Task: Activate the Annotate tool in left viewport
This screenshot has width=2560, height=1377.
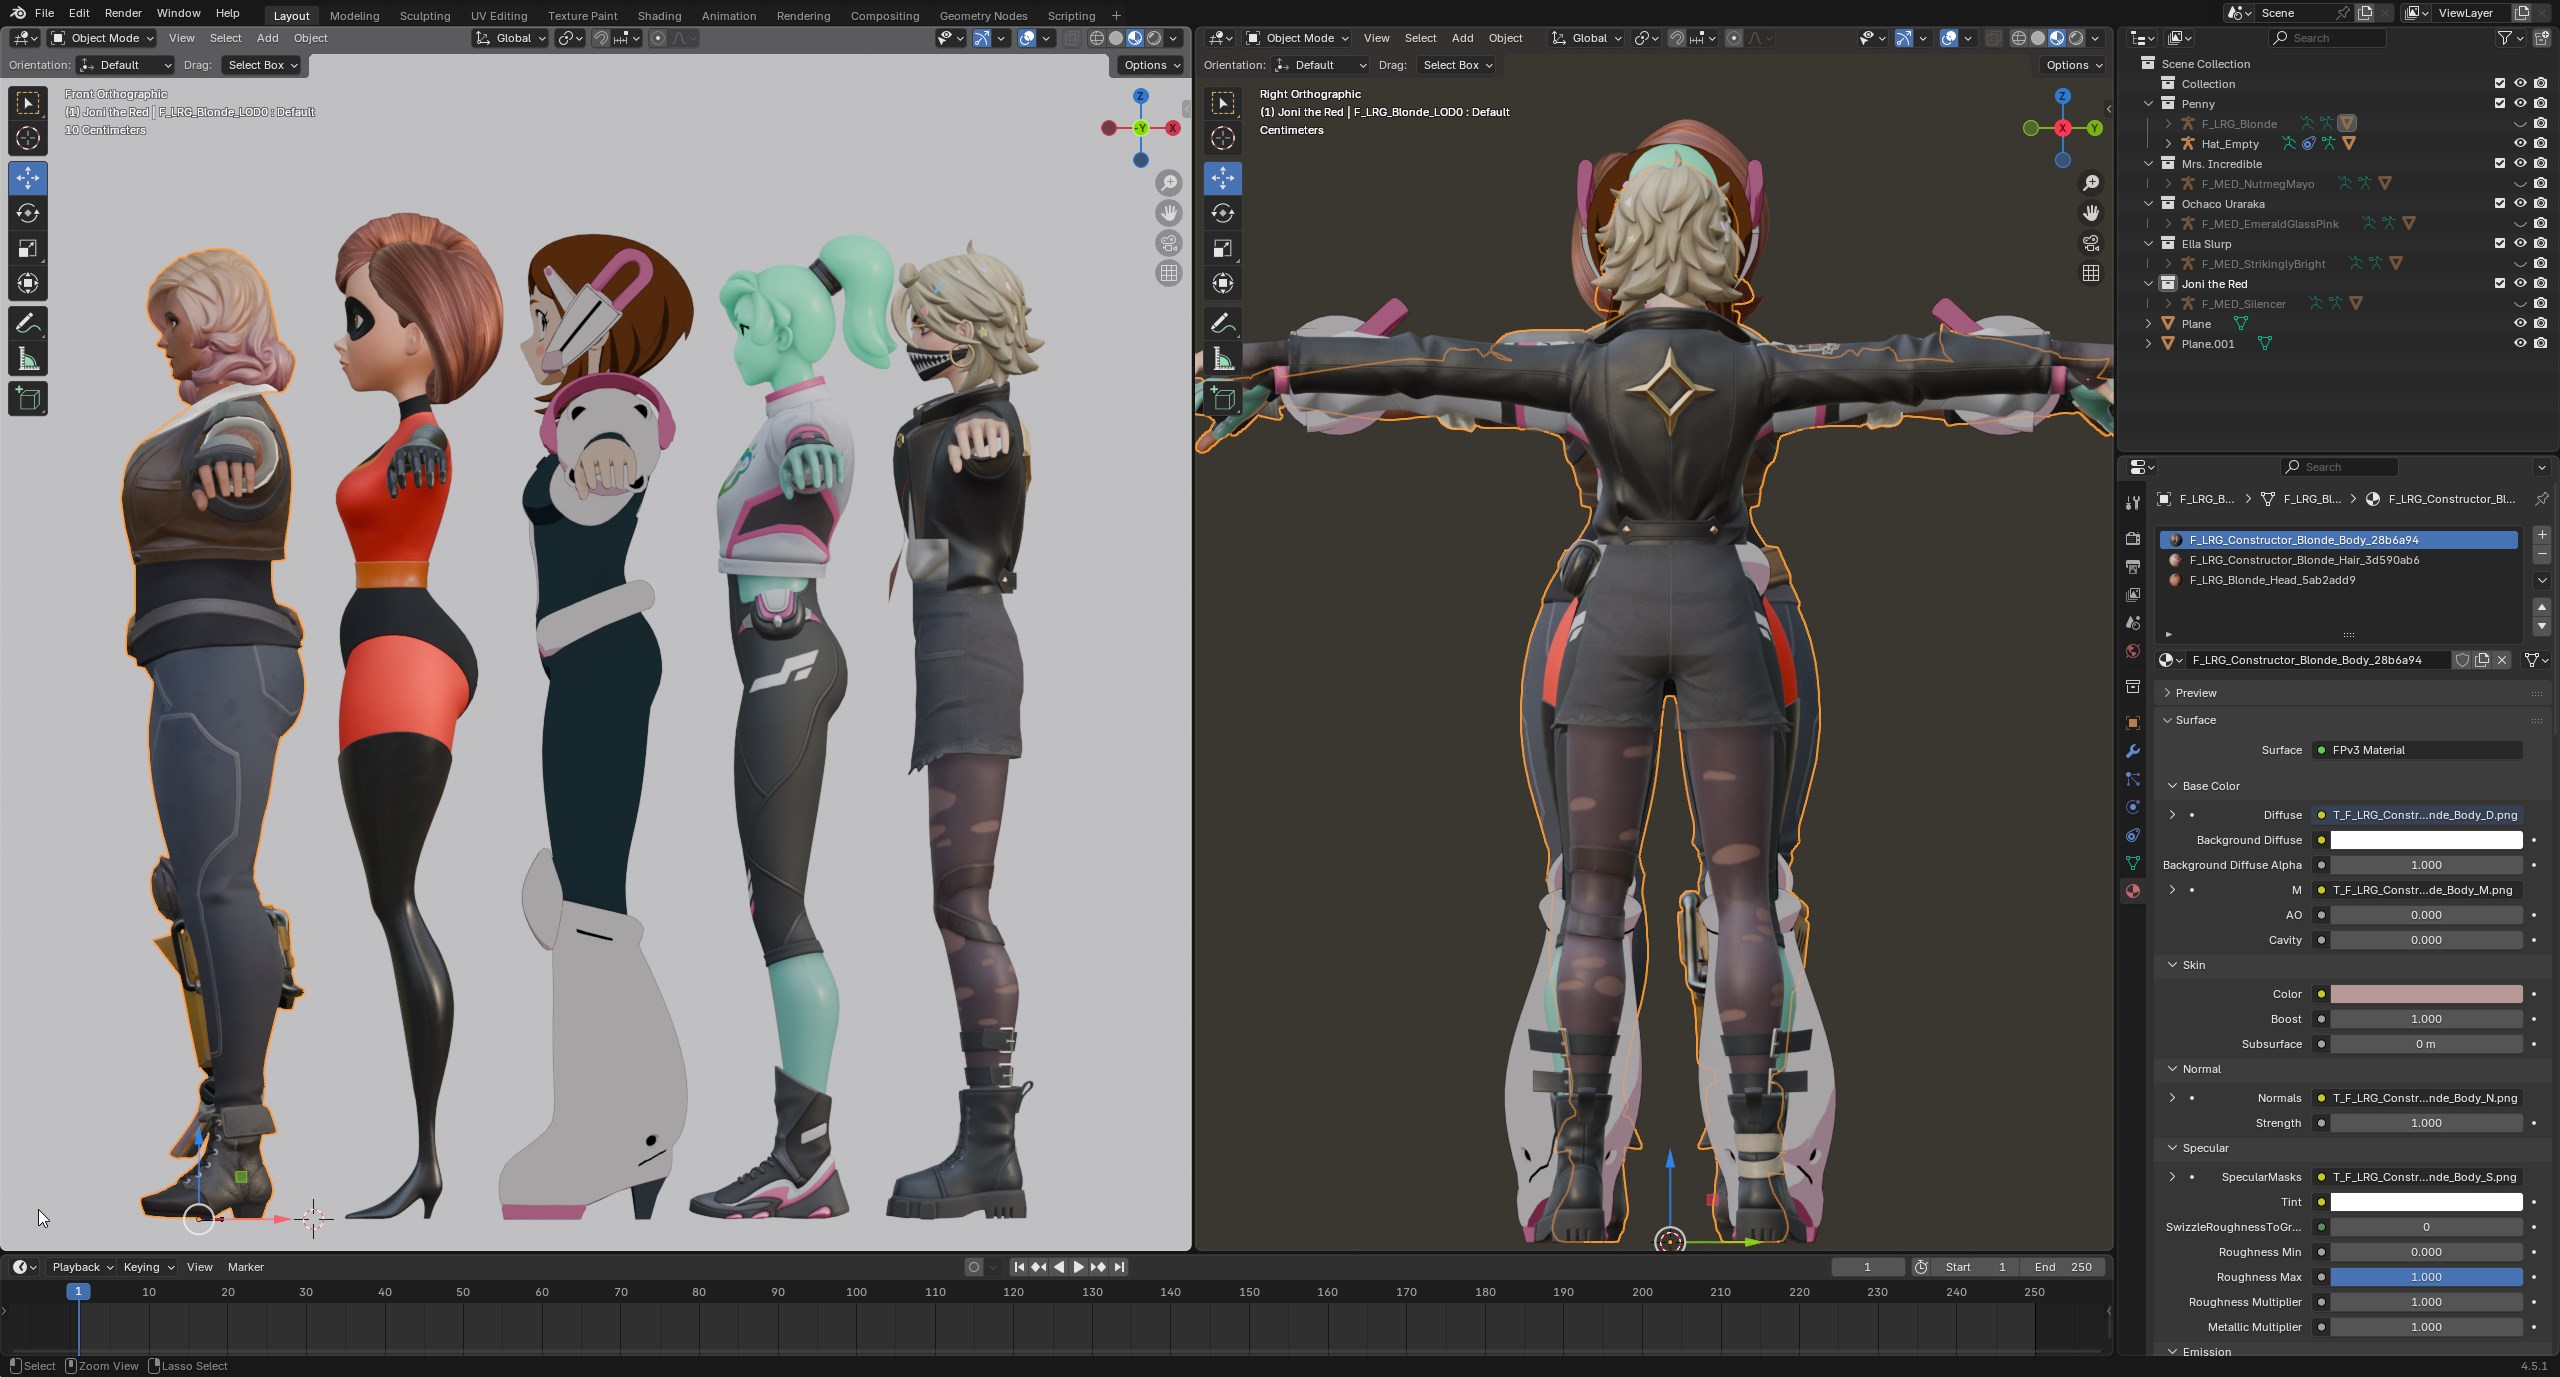Action: tap(28, 324)
